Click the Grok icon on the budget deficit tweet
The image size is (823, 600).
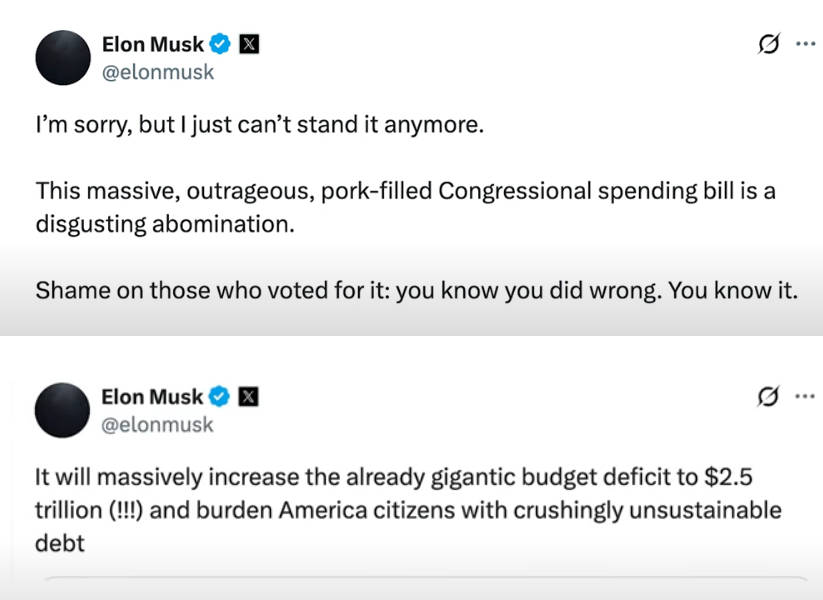tap(768, 396)
